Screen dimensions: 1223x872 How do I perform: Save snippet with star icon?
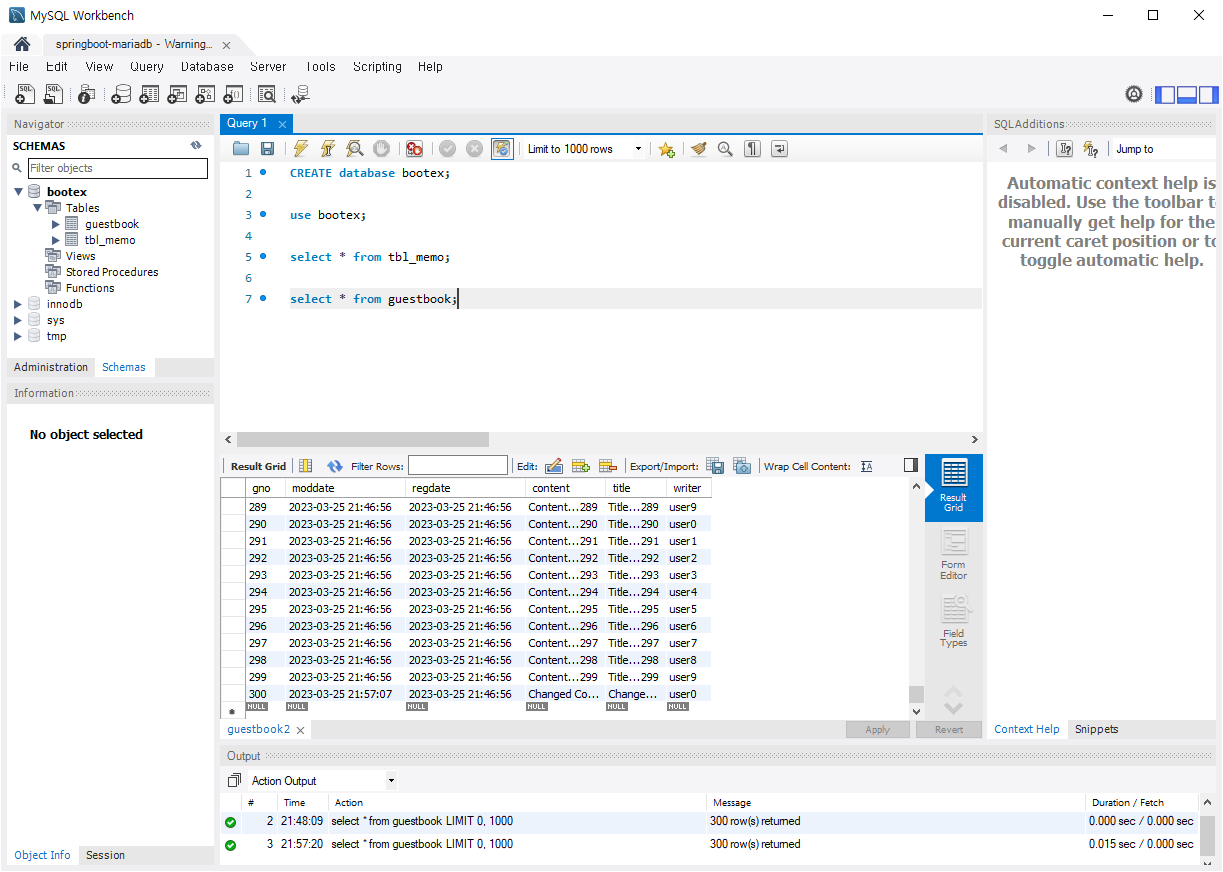(666, 149)
